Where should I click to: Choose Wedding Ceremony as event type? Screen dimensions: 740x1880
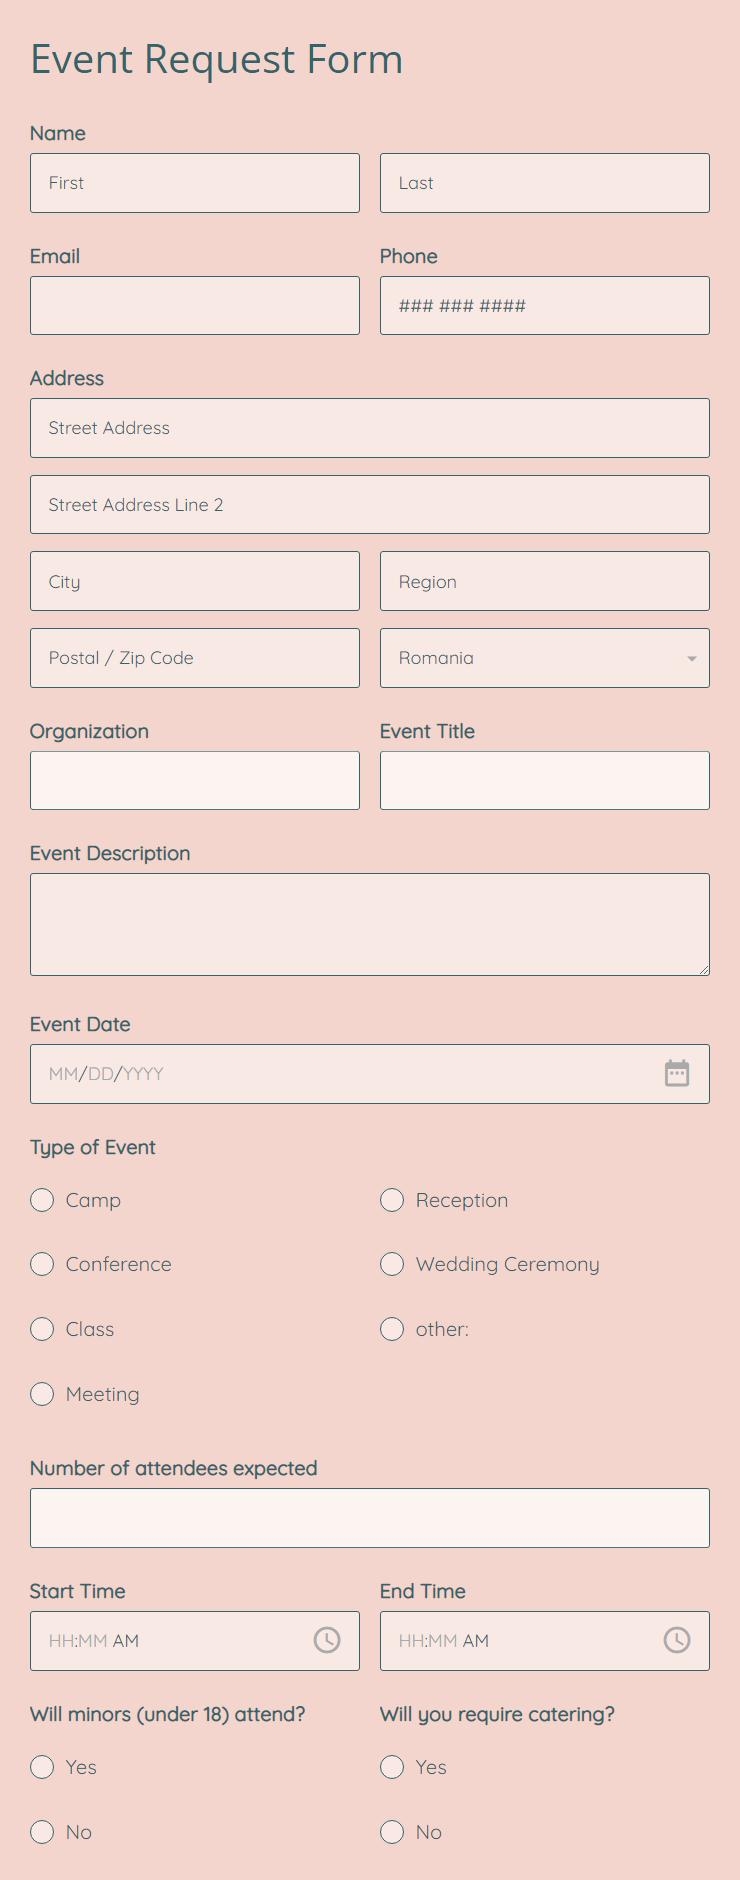pos(392,1264)
